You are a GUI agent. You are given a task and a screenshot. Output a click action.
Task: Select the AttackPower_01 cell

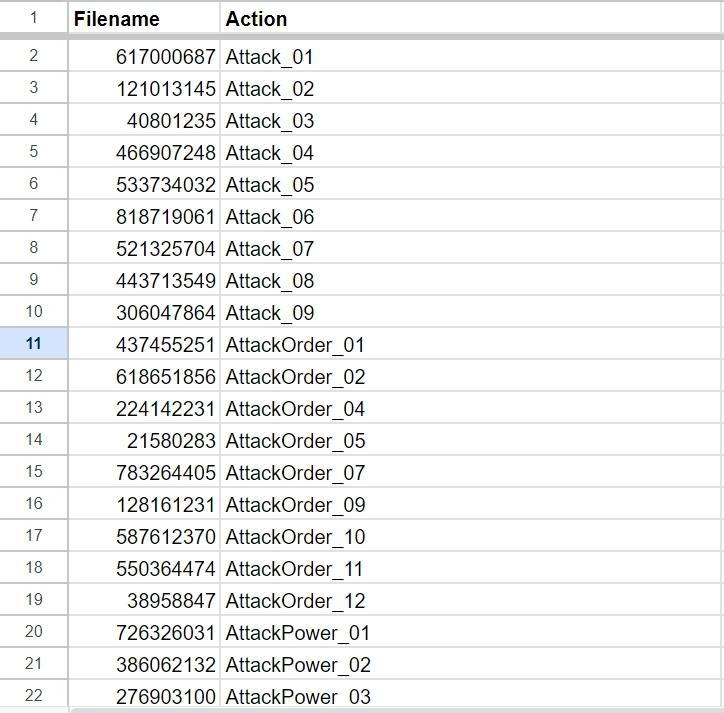coord(470,633)
